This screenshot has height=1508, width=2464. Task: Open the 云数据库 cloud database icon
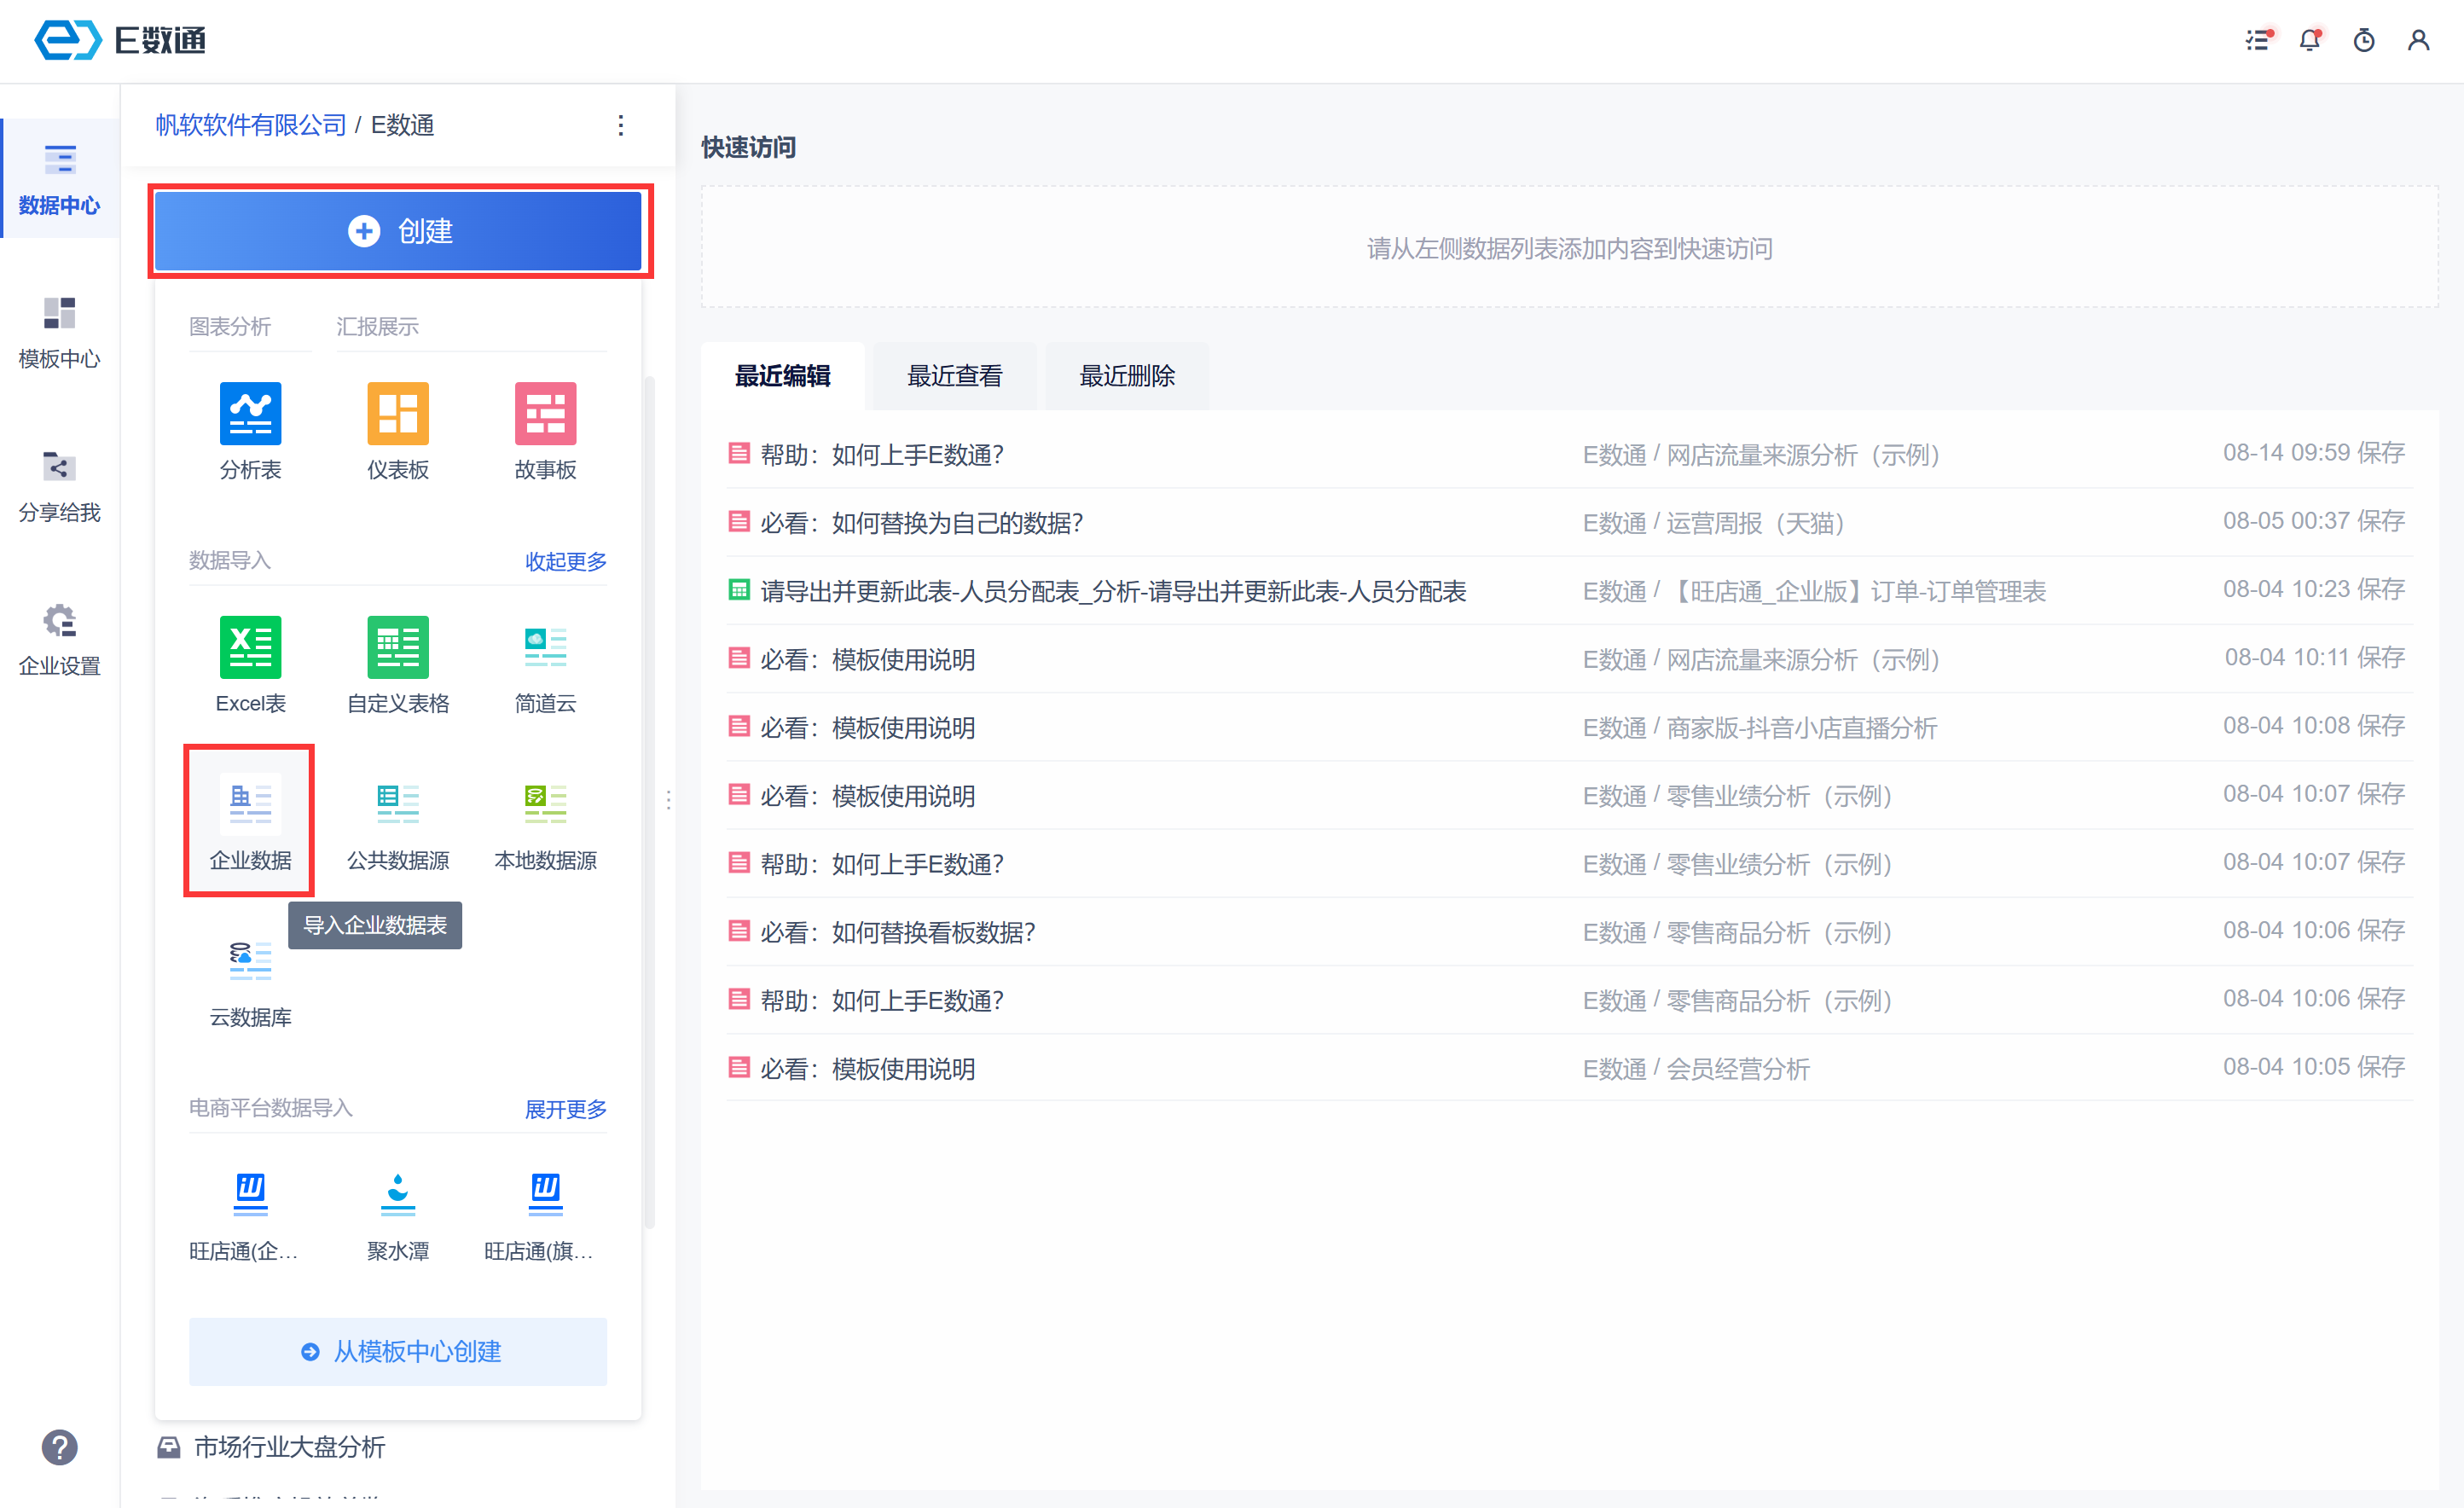coord(250,961)
